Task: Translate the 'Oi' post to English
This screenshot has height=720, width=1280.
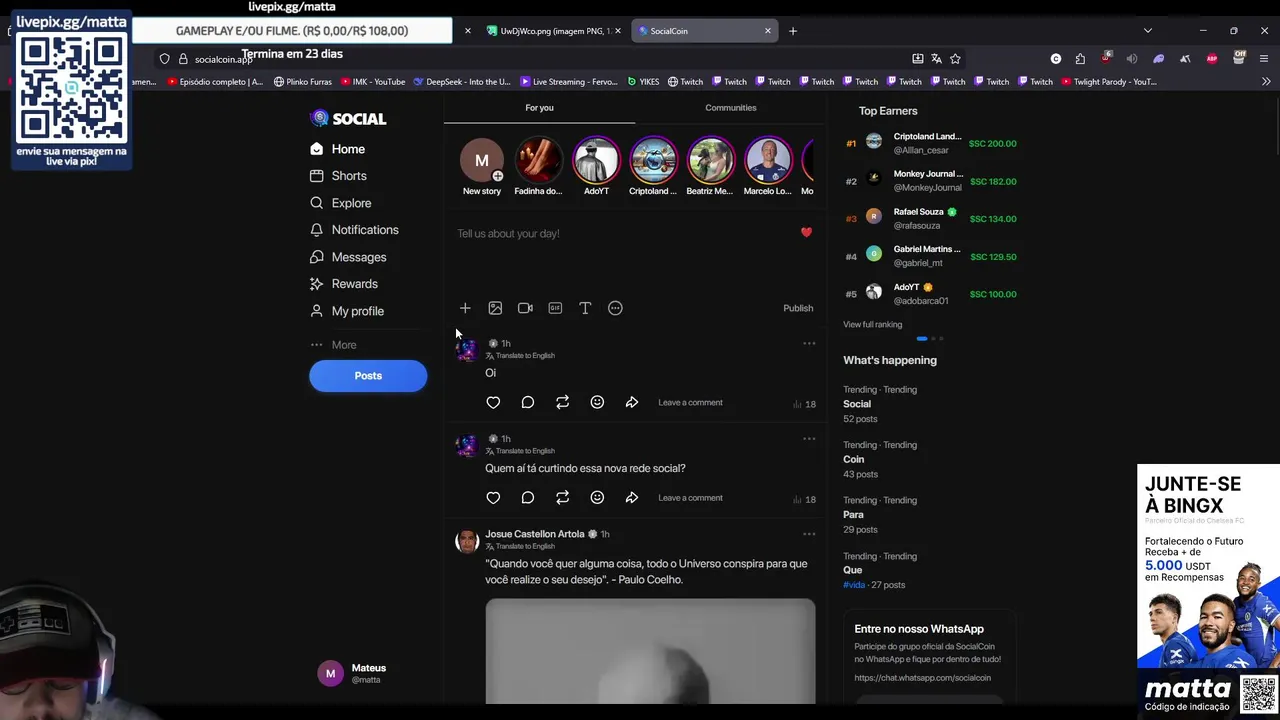Action: (x=520, y=356)
